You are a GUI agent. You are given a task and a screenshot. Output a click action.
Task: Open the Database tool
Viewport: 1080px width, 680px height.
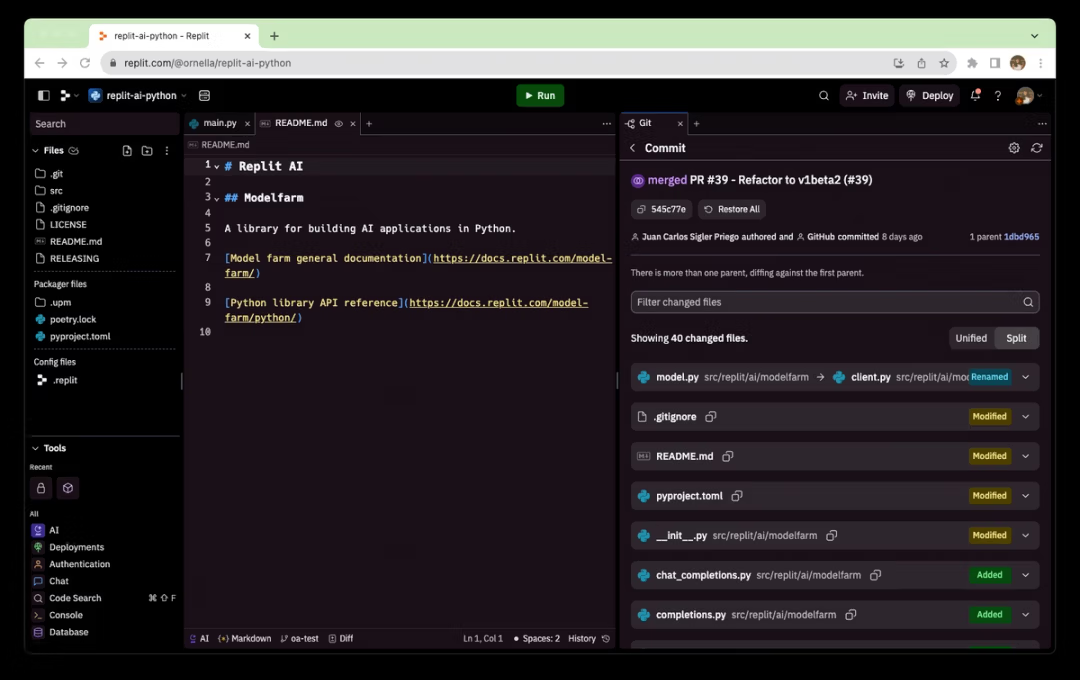coord(68,632)
